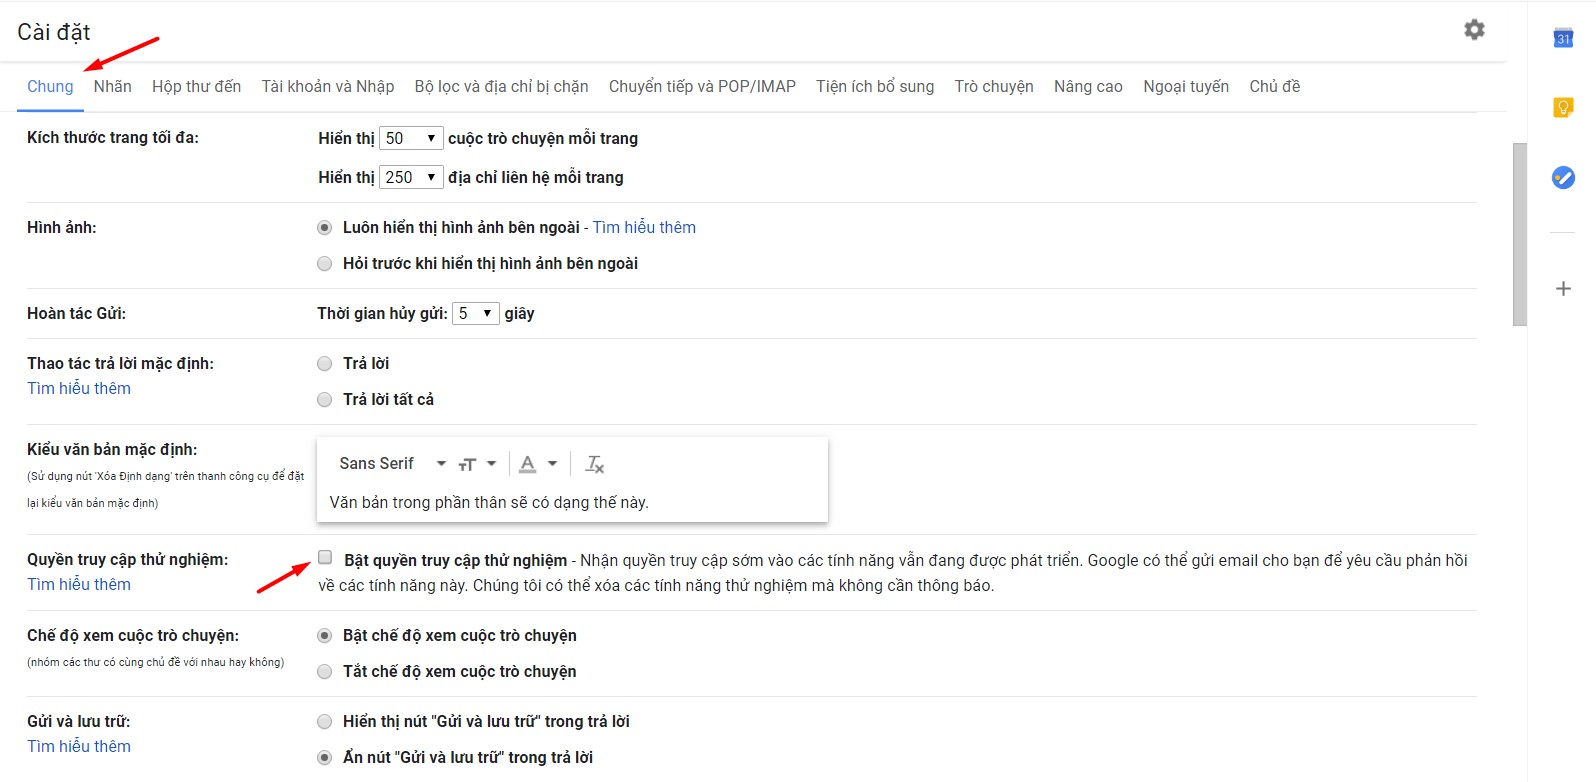Open Chủ đề tab
The width and height of the screenshot is (1596, 782).
coord(1275,87)
